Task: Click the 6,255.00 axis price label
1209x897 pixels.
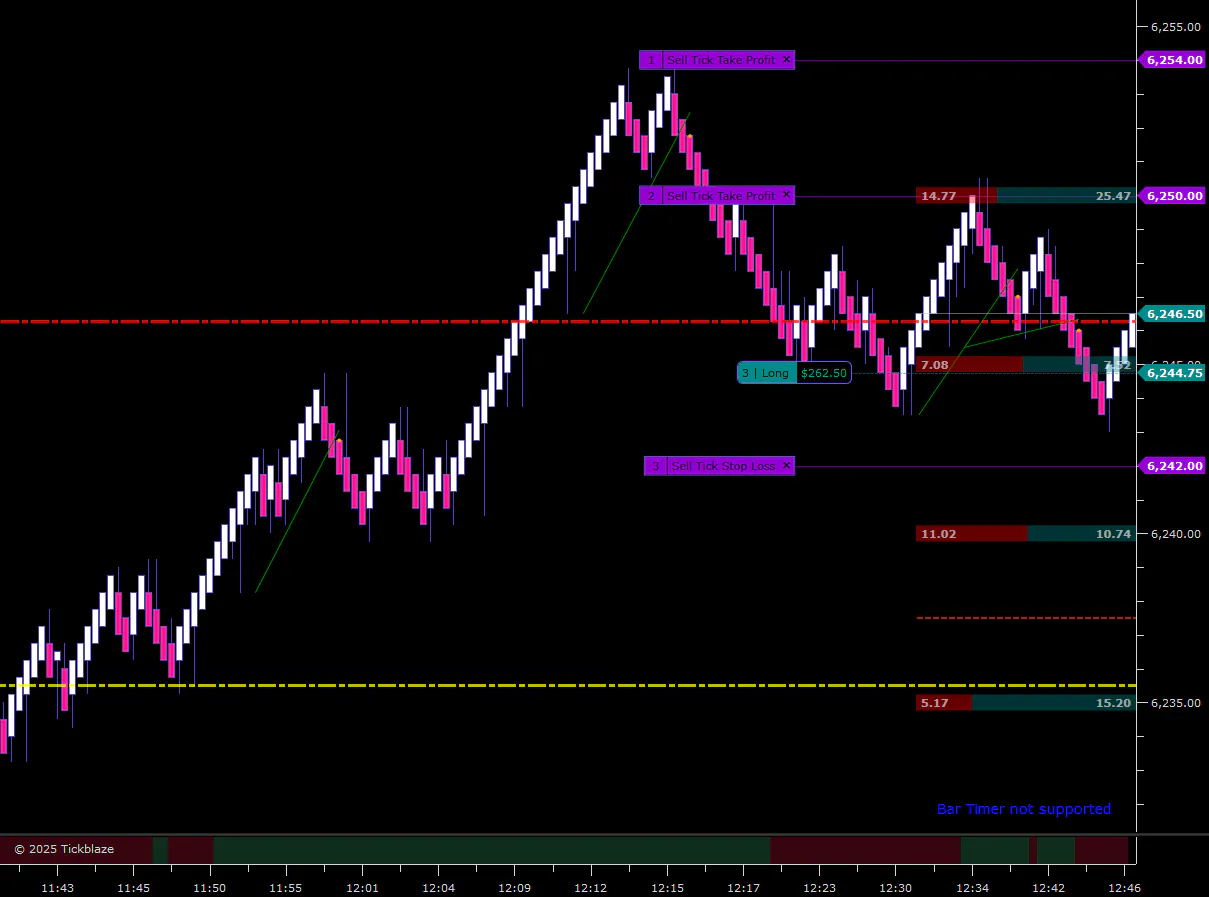Action: point(1175,27)
